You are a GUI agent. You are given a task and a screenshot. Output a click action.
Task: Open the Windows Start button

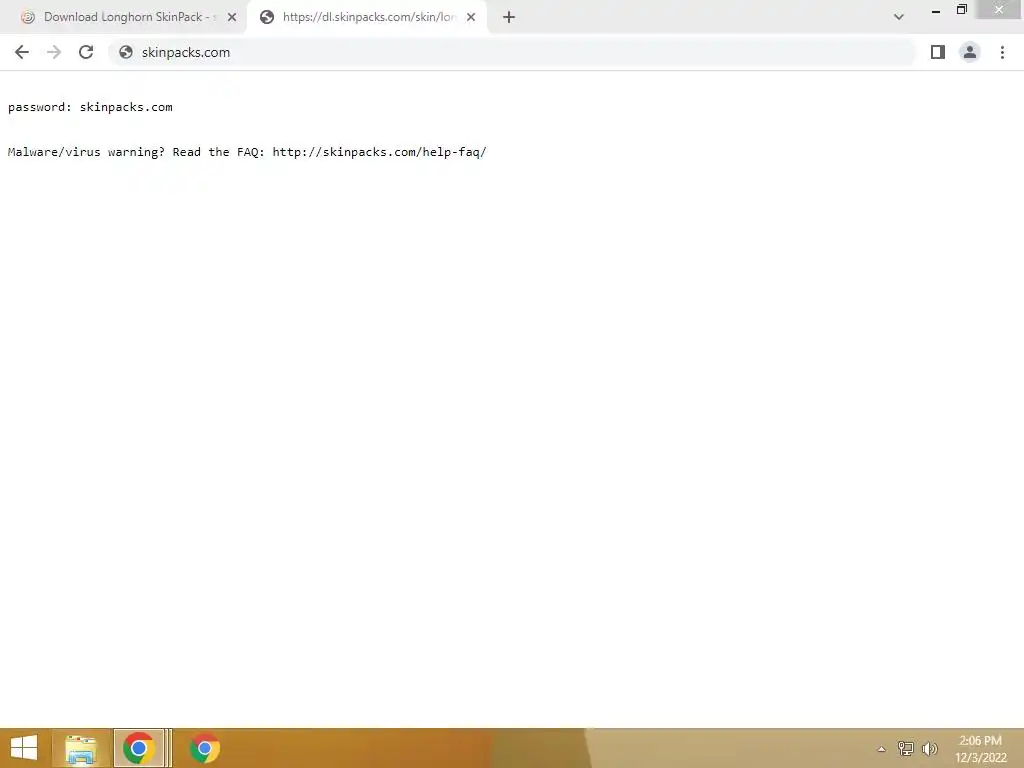(x=24, y=748)
